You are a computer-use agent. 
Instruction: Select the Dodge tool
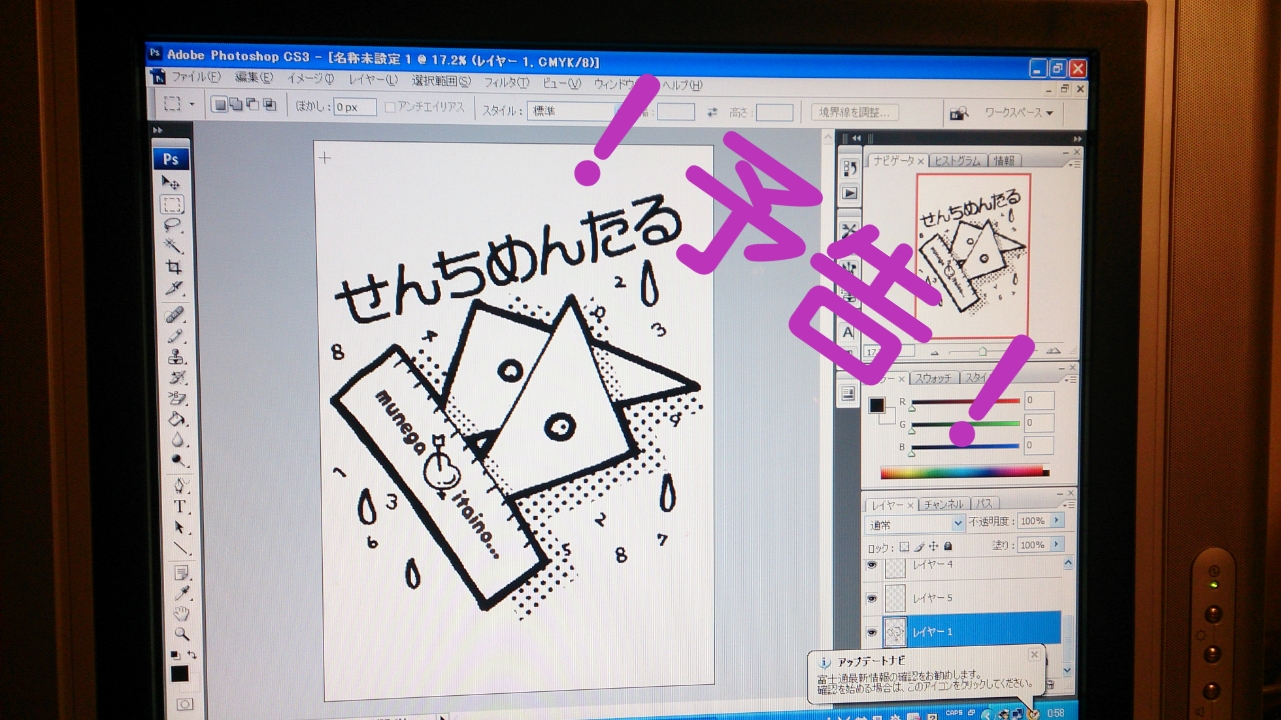coord(180,461)
